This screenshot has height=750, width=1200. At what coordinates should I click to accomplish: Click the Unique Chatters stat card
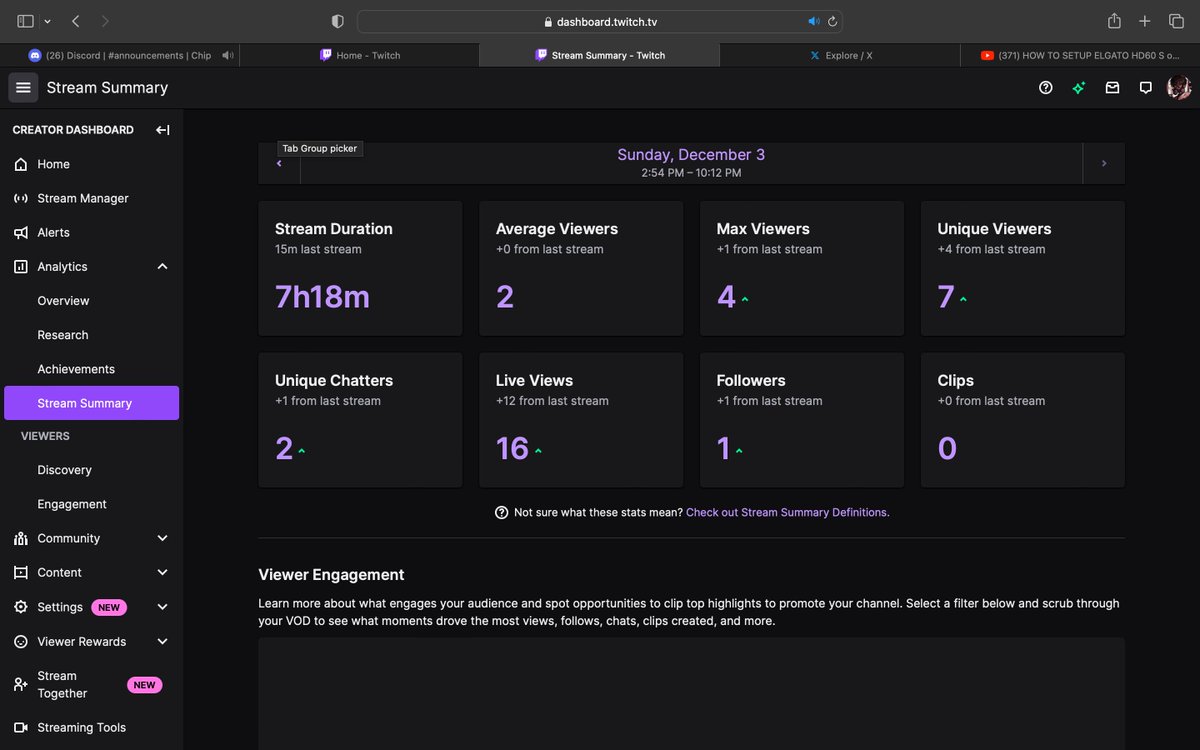click(360, 420)
